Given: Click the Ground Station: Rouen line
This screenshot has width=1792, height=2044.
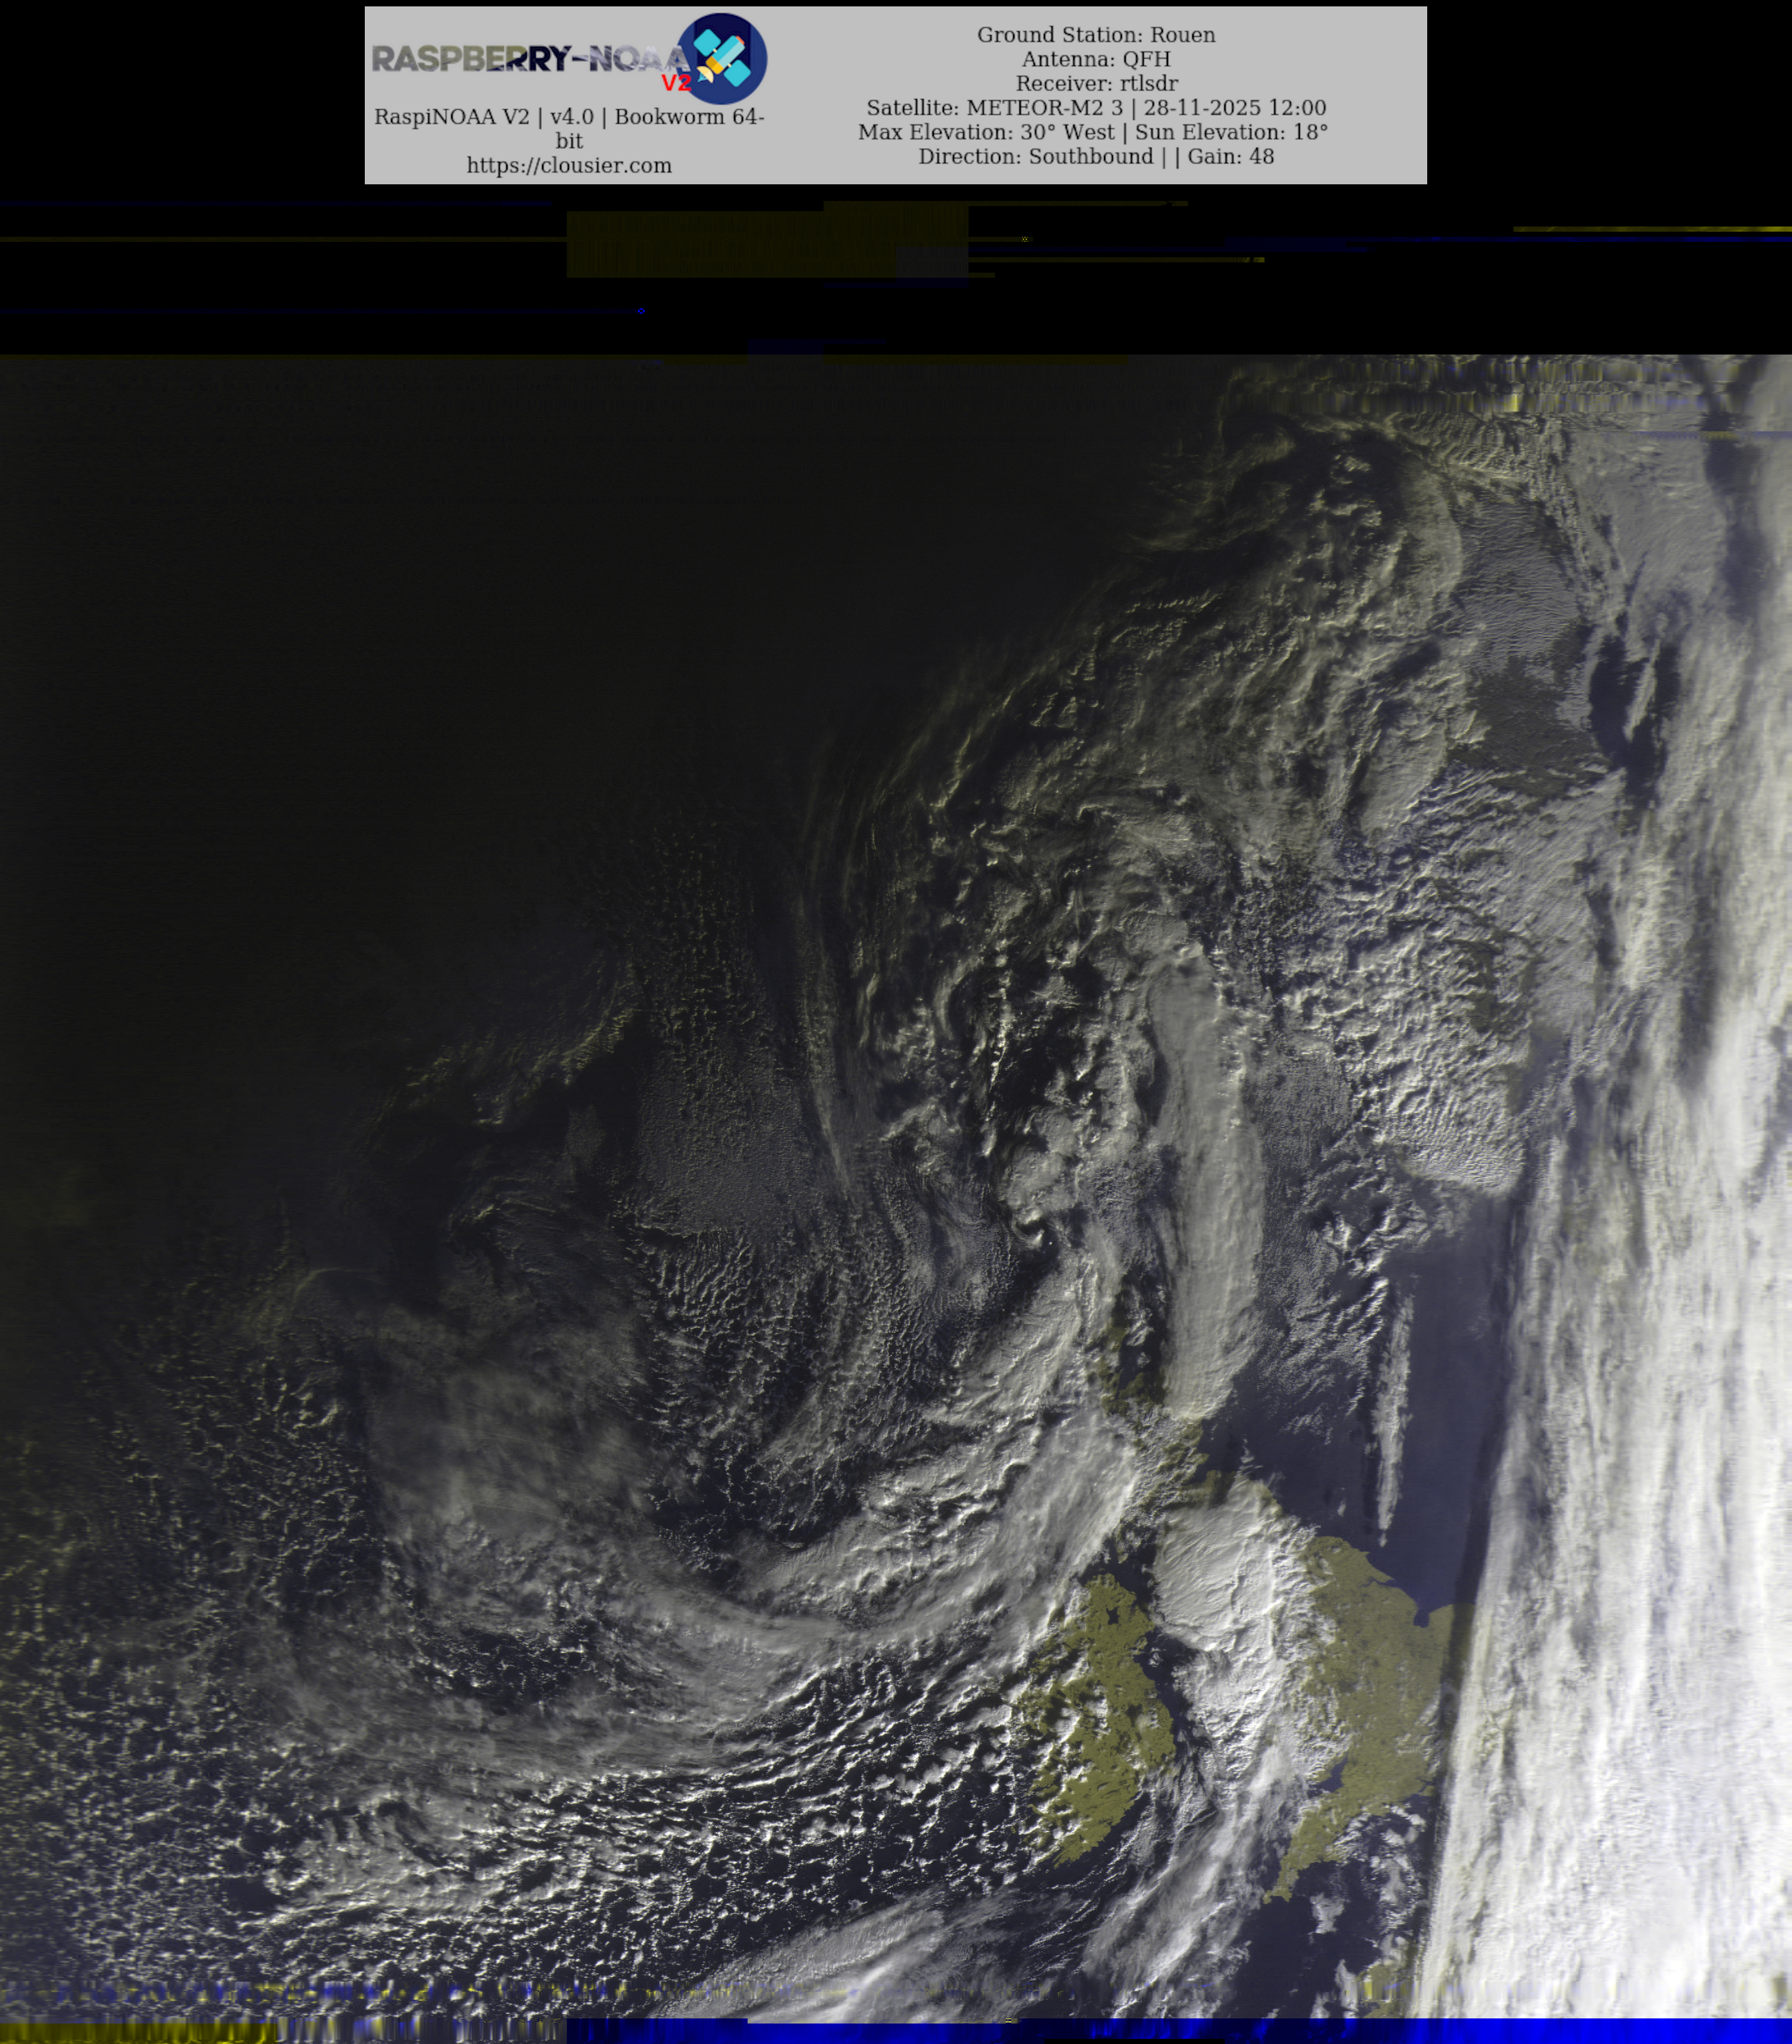Looking at the screenshot, I should [x=1096, y=35].
